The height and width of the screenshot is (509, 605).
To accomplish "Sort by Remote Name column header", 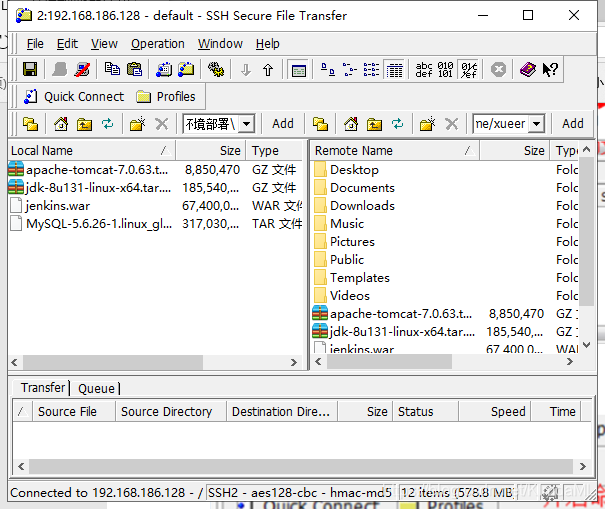I will [395, 151].
